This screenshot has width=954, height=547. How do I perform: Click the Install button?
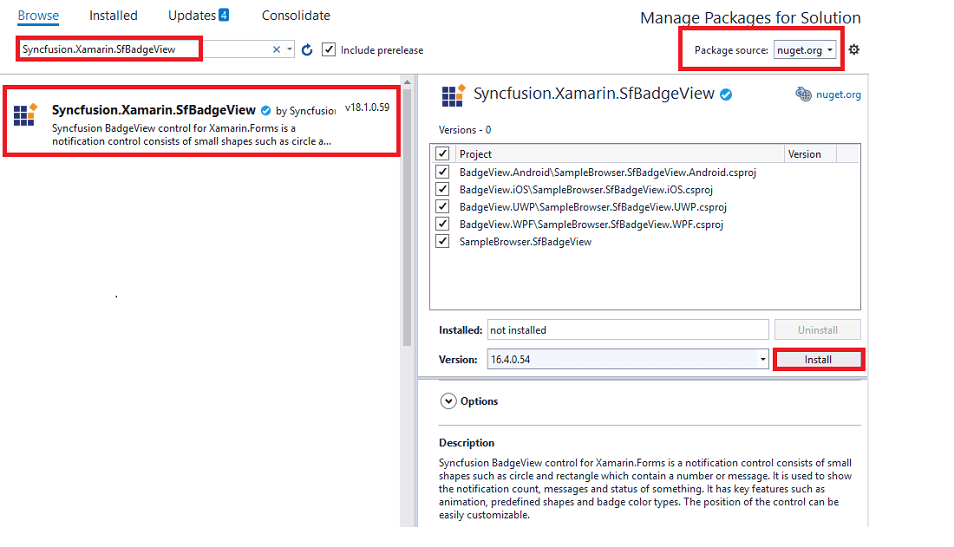[818, 359]
